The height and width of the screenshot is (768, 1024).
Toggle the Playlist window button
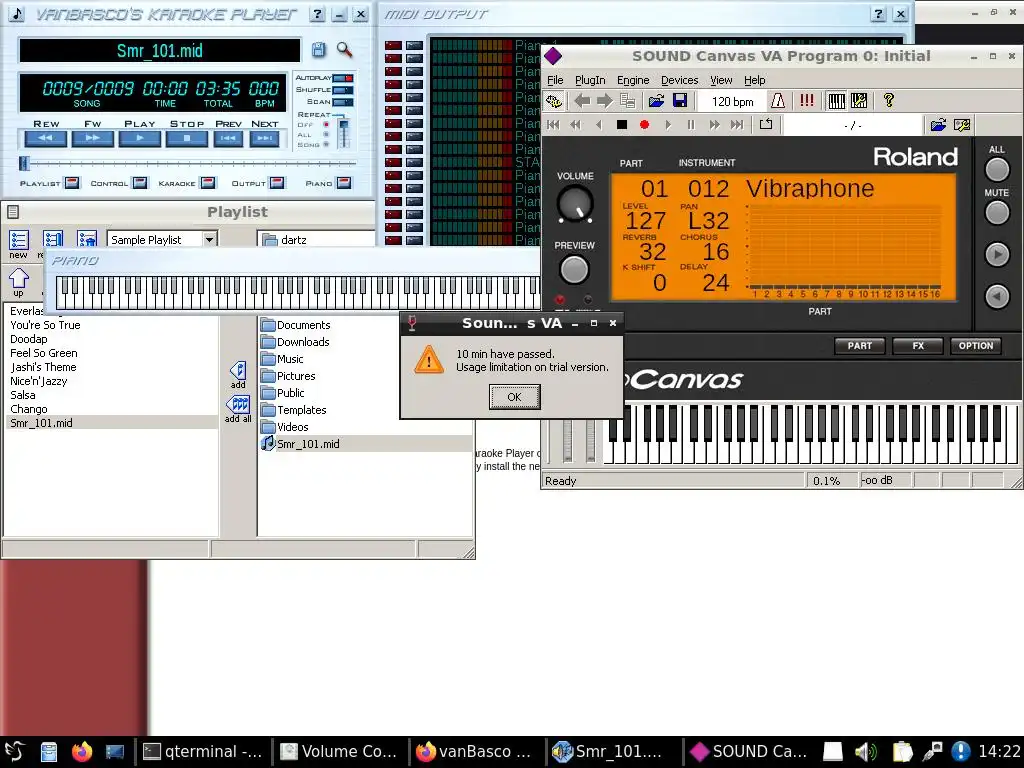[72, 183]
